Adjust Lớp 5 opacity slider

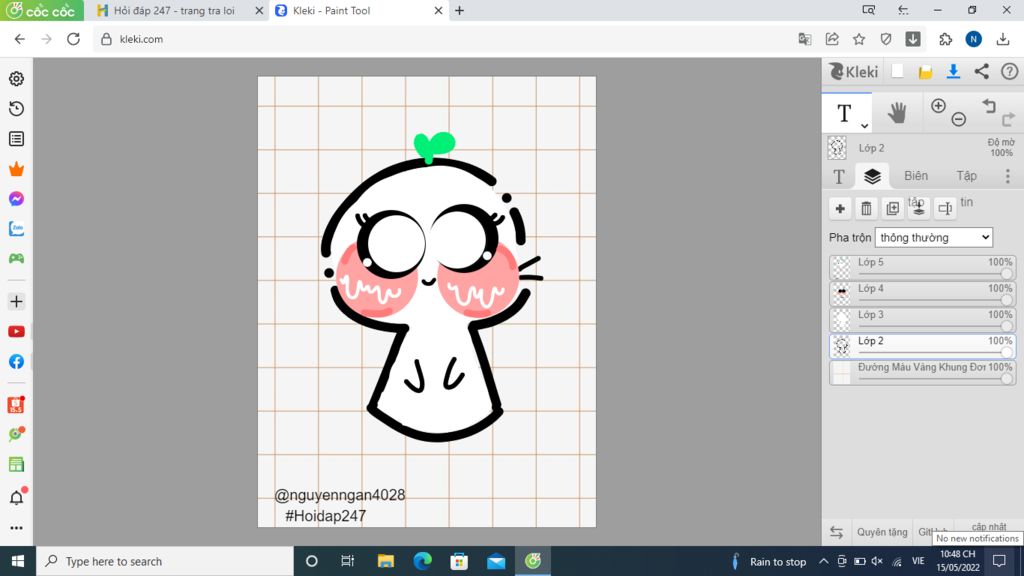[1007, 274]
